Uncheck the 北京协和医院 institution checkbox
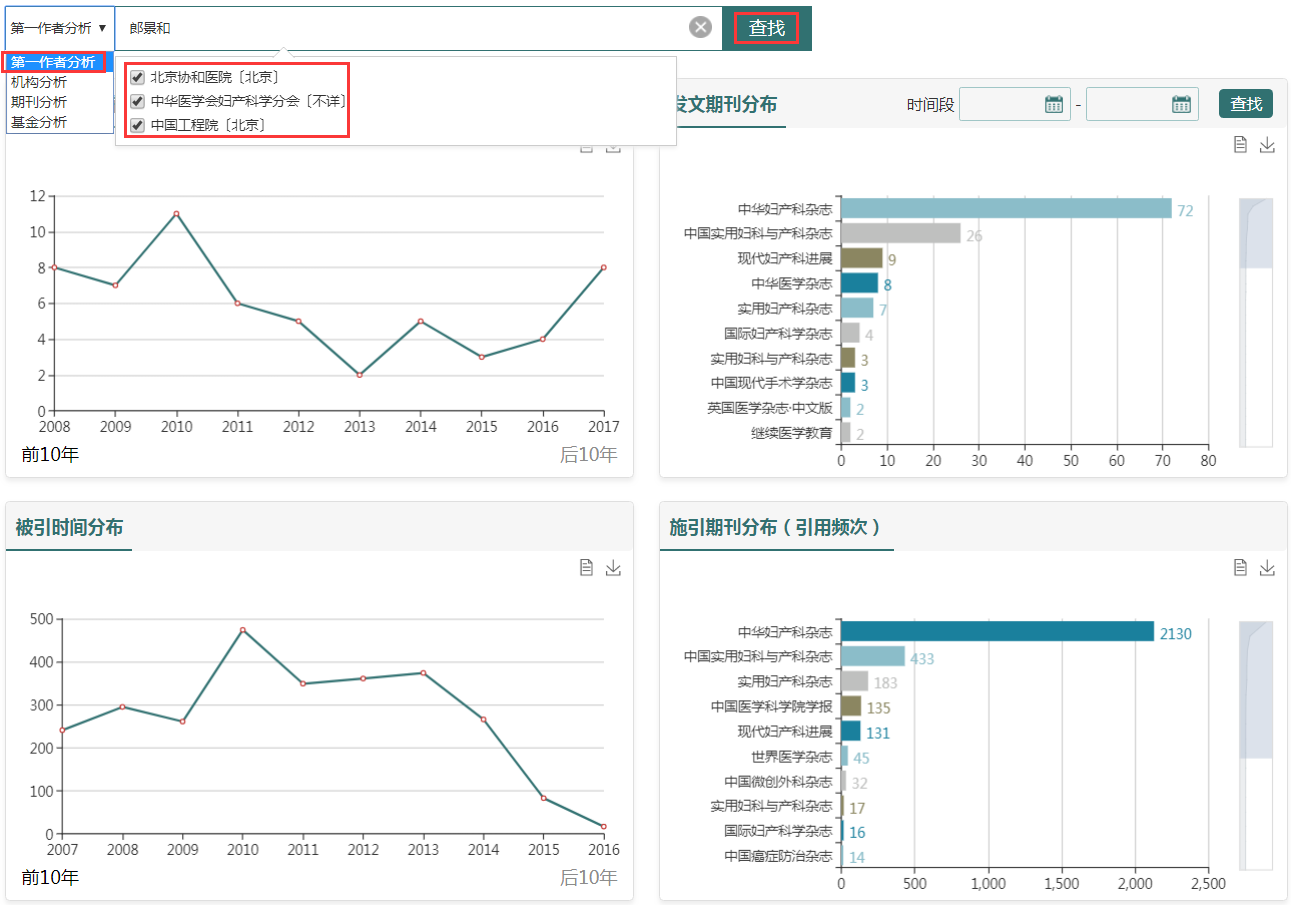This screenshot has width=1291, height=905. 138,77
